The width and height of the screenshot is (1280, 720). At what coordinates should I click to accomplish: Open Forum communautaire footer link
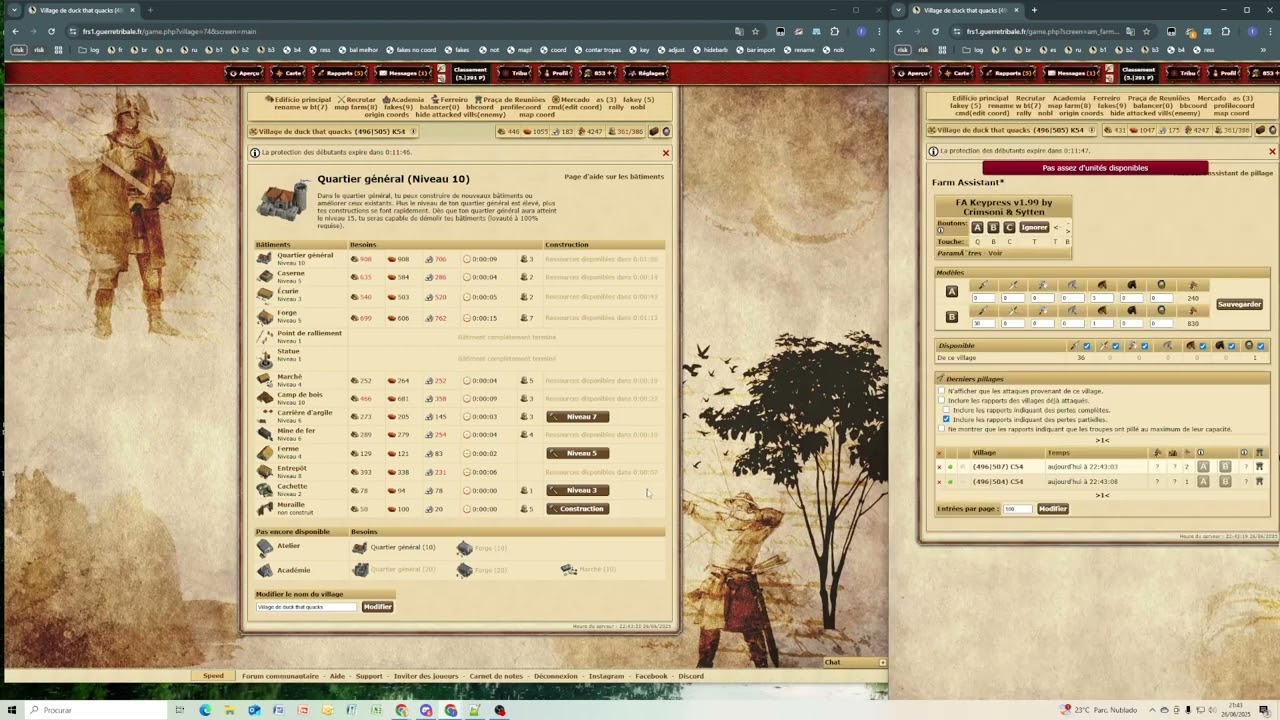280,676
